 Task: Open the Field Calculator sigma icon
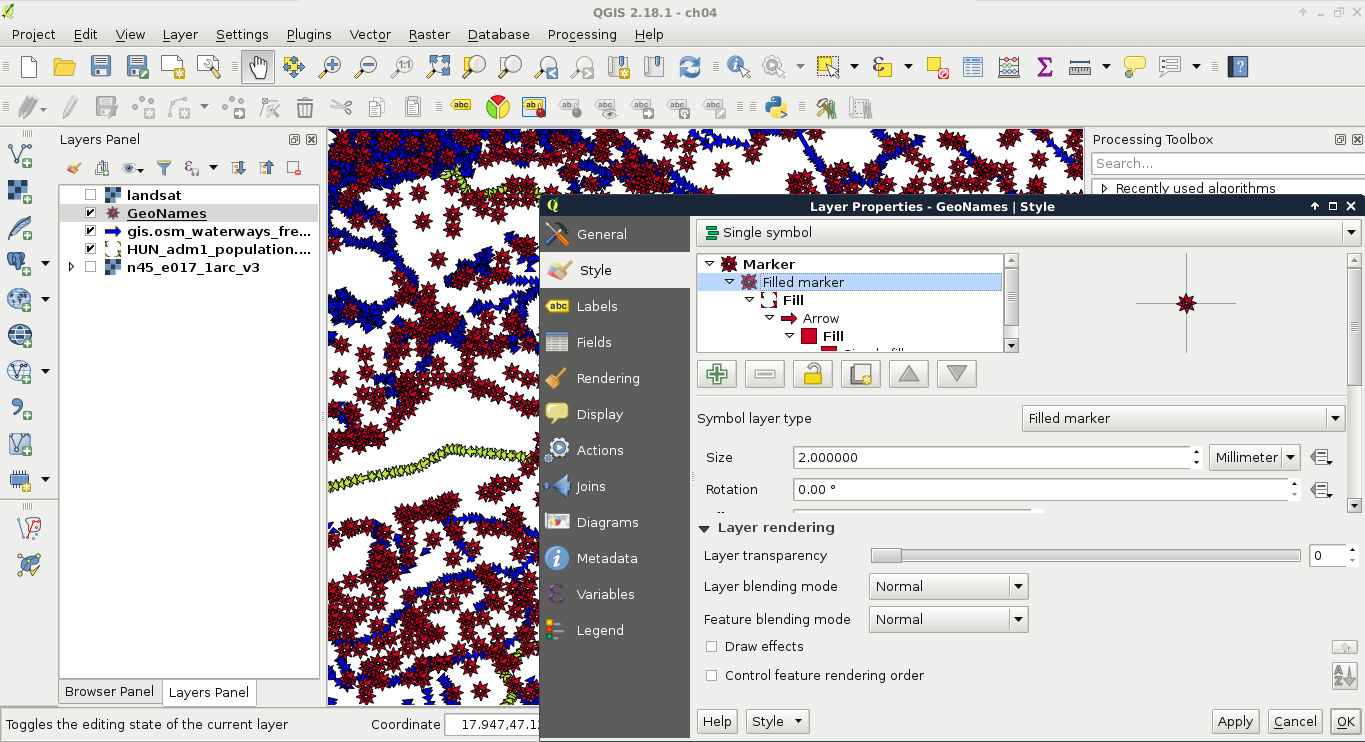(1045, 67)
